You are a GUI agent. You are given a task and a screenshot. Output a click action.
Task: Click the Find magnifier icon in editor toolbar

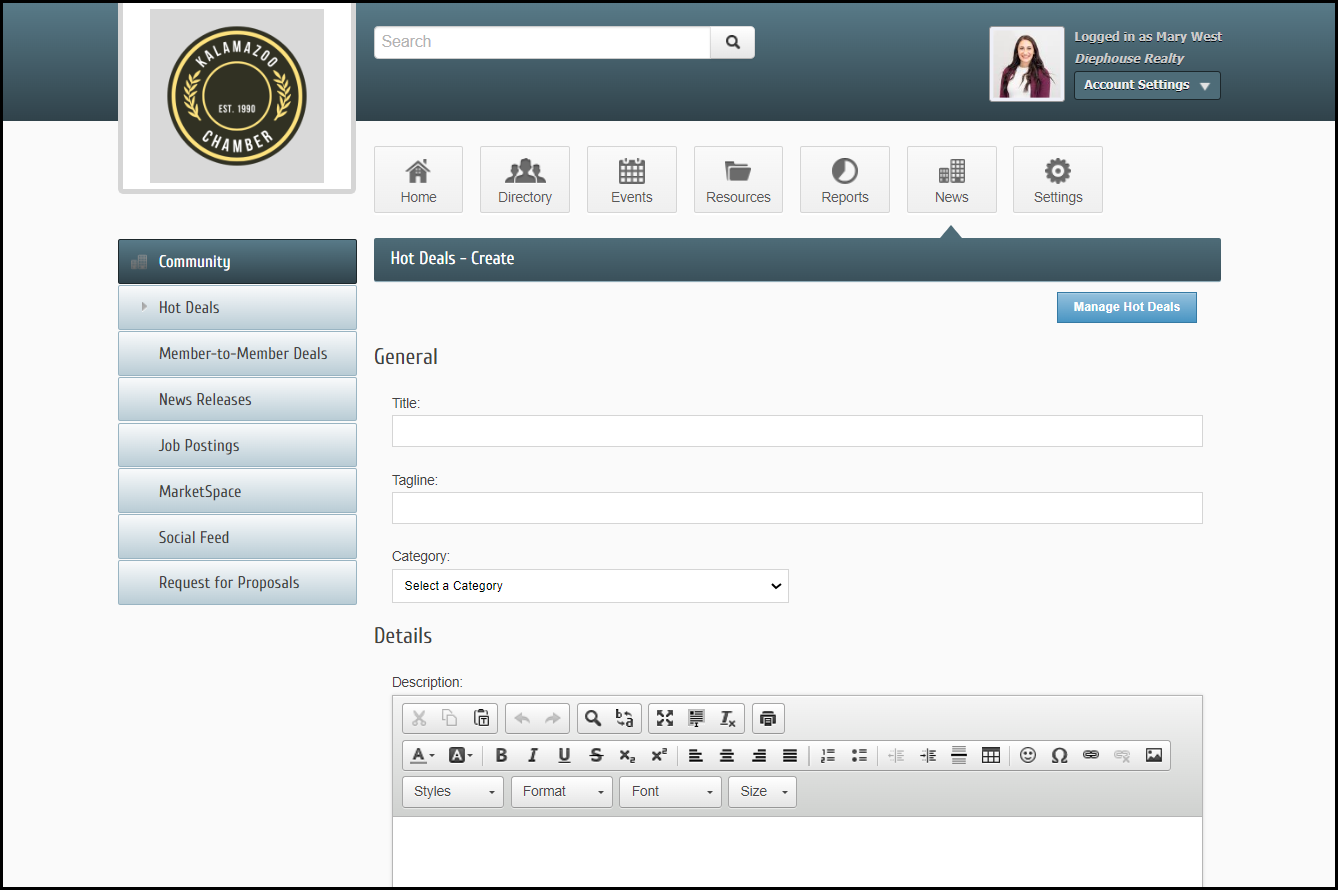(593, 718)
